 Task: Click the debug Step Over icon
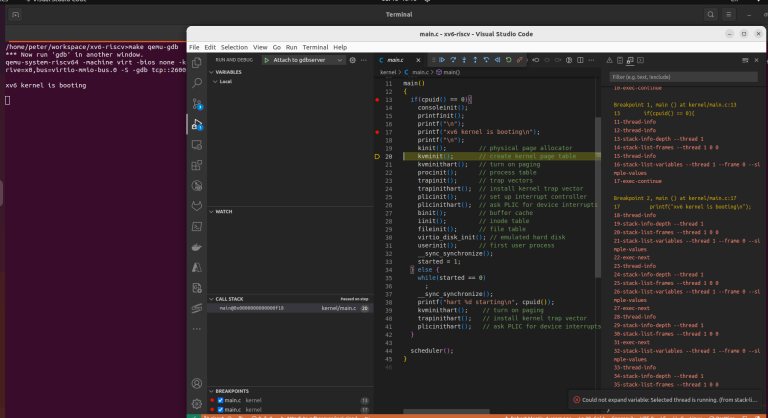453,60
